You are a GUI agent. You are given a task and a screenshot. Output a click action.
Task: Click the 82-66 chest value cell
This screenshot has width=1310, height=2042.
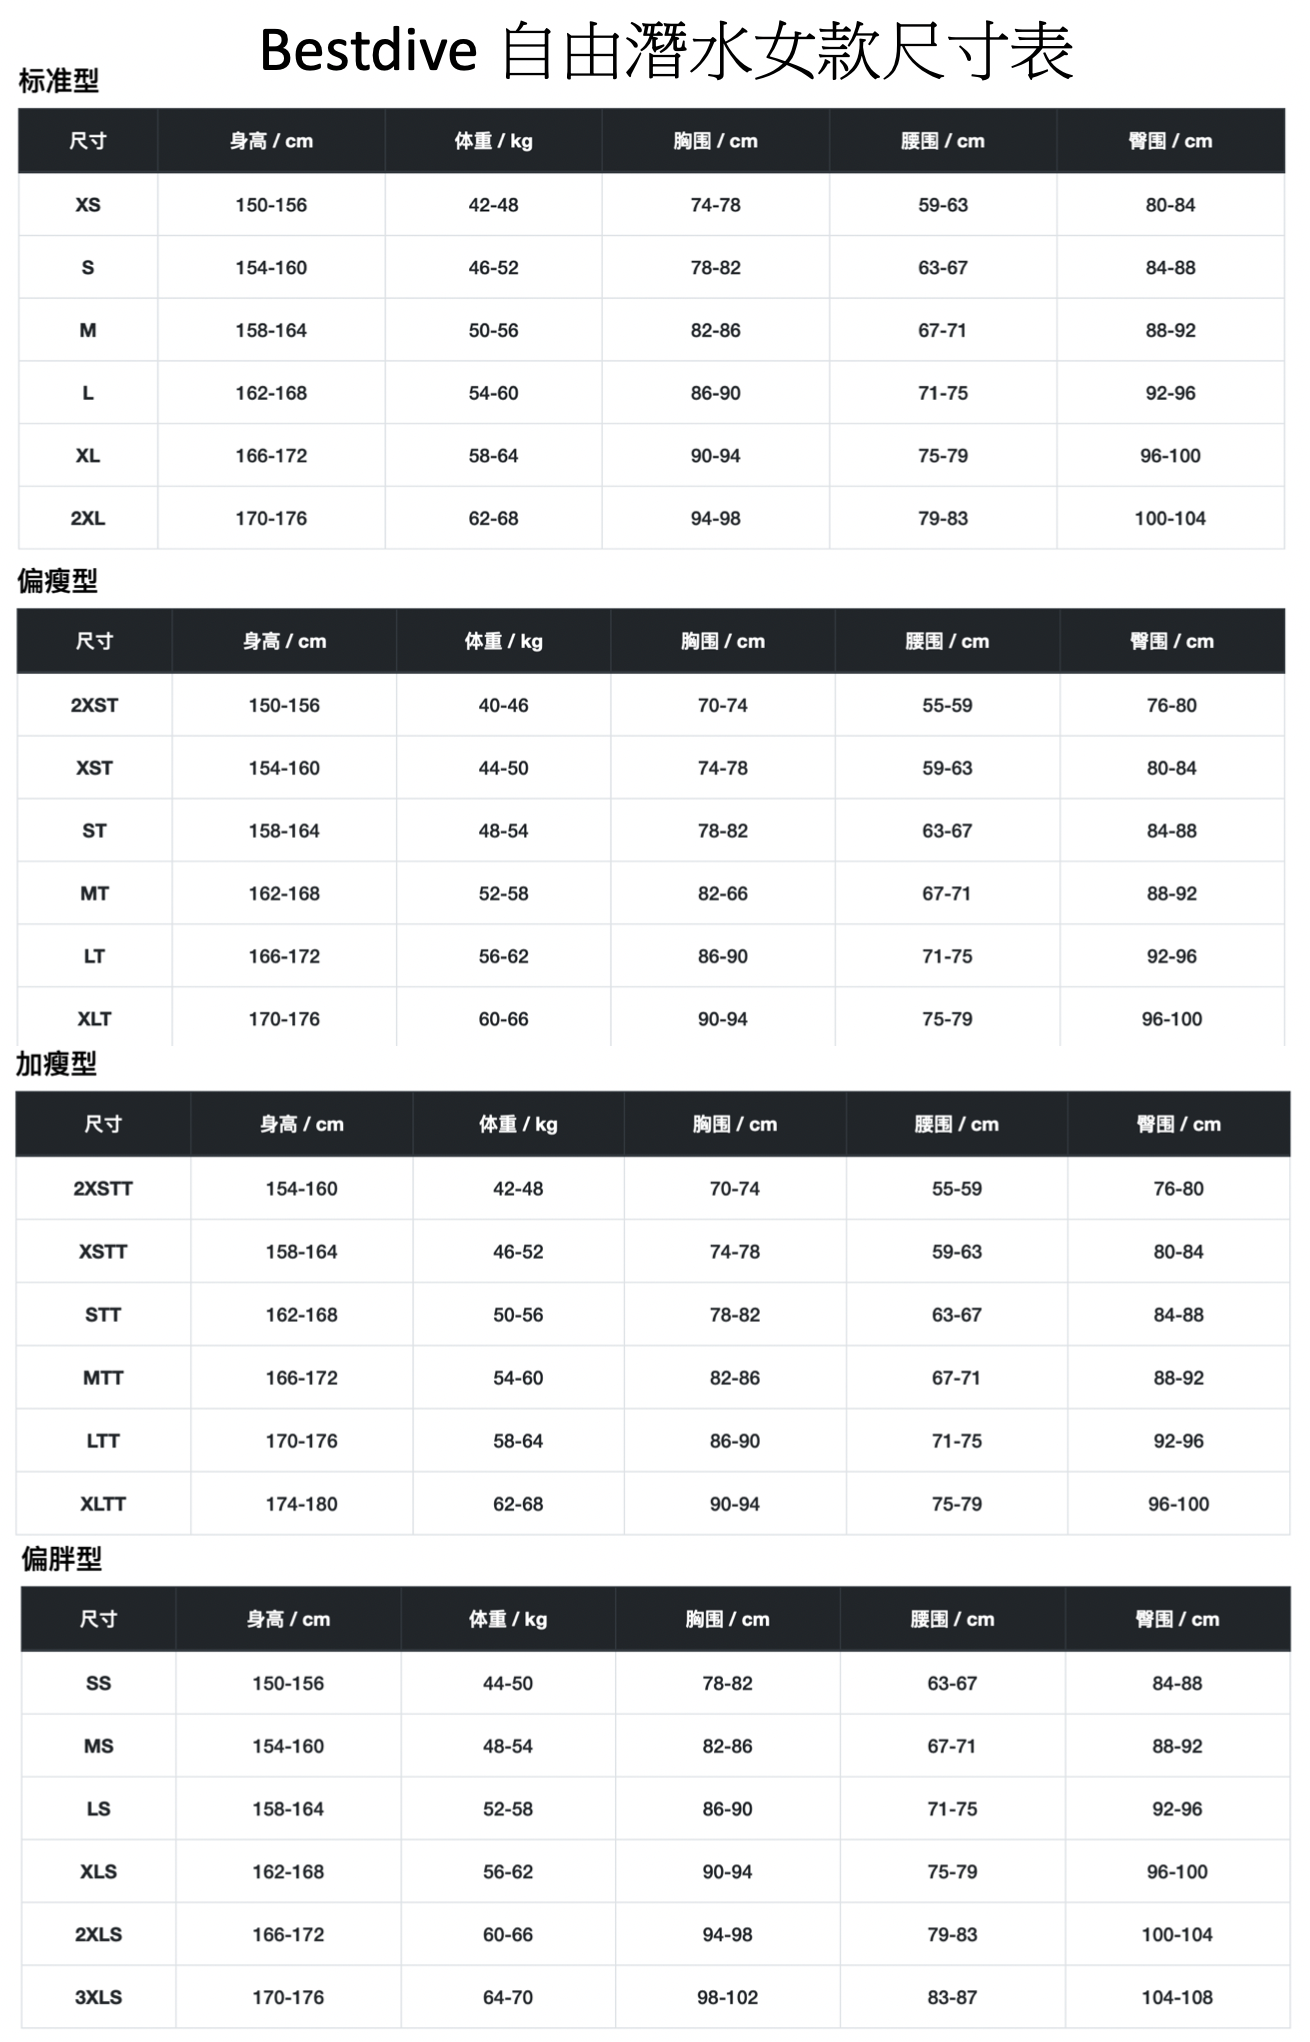click(x=722, y=893)
